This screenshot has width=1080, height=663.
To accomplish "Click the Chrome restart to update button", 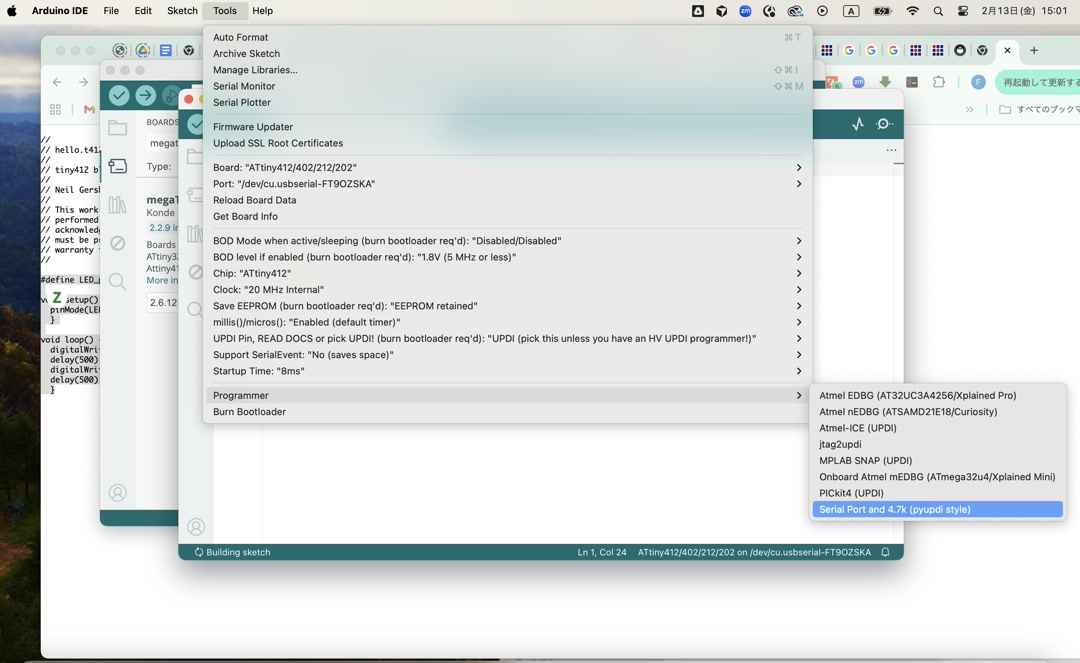I will point(1038,82).
